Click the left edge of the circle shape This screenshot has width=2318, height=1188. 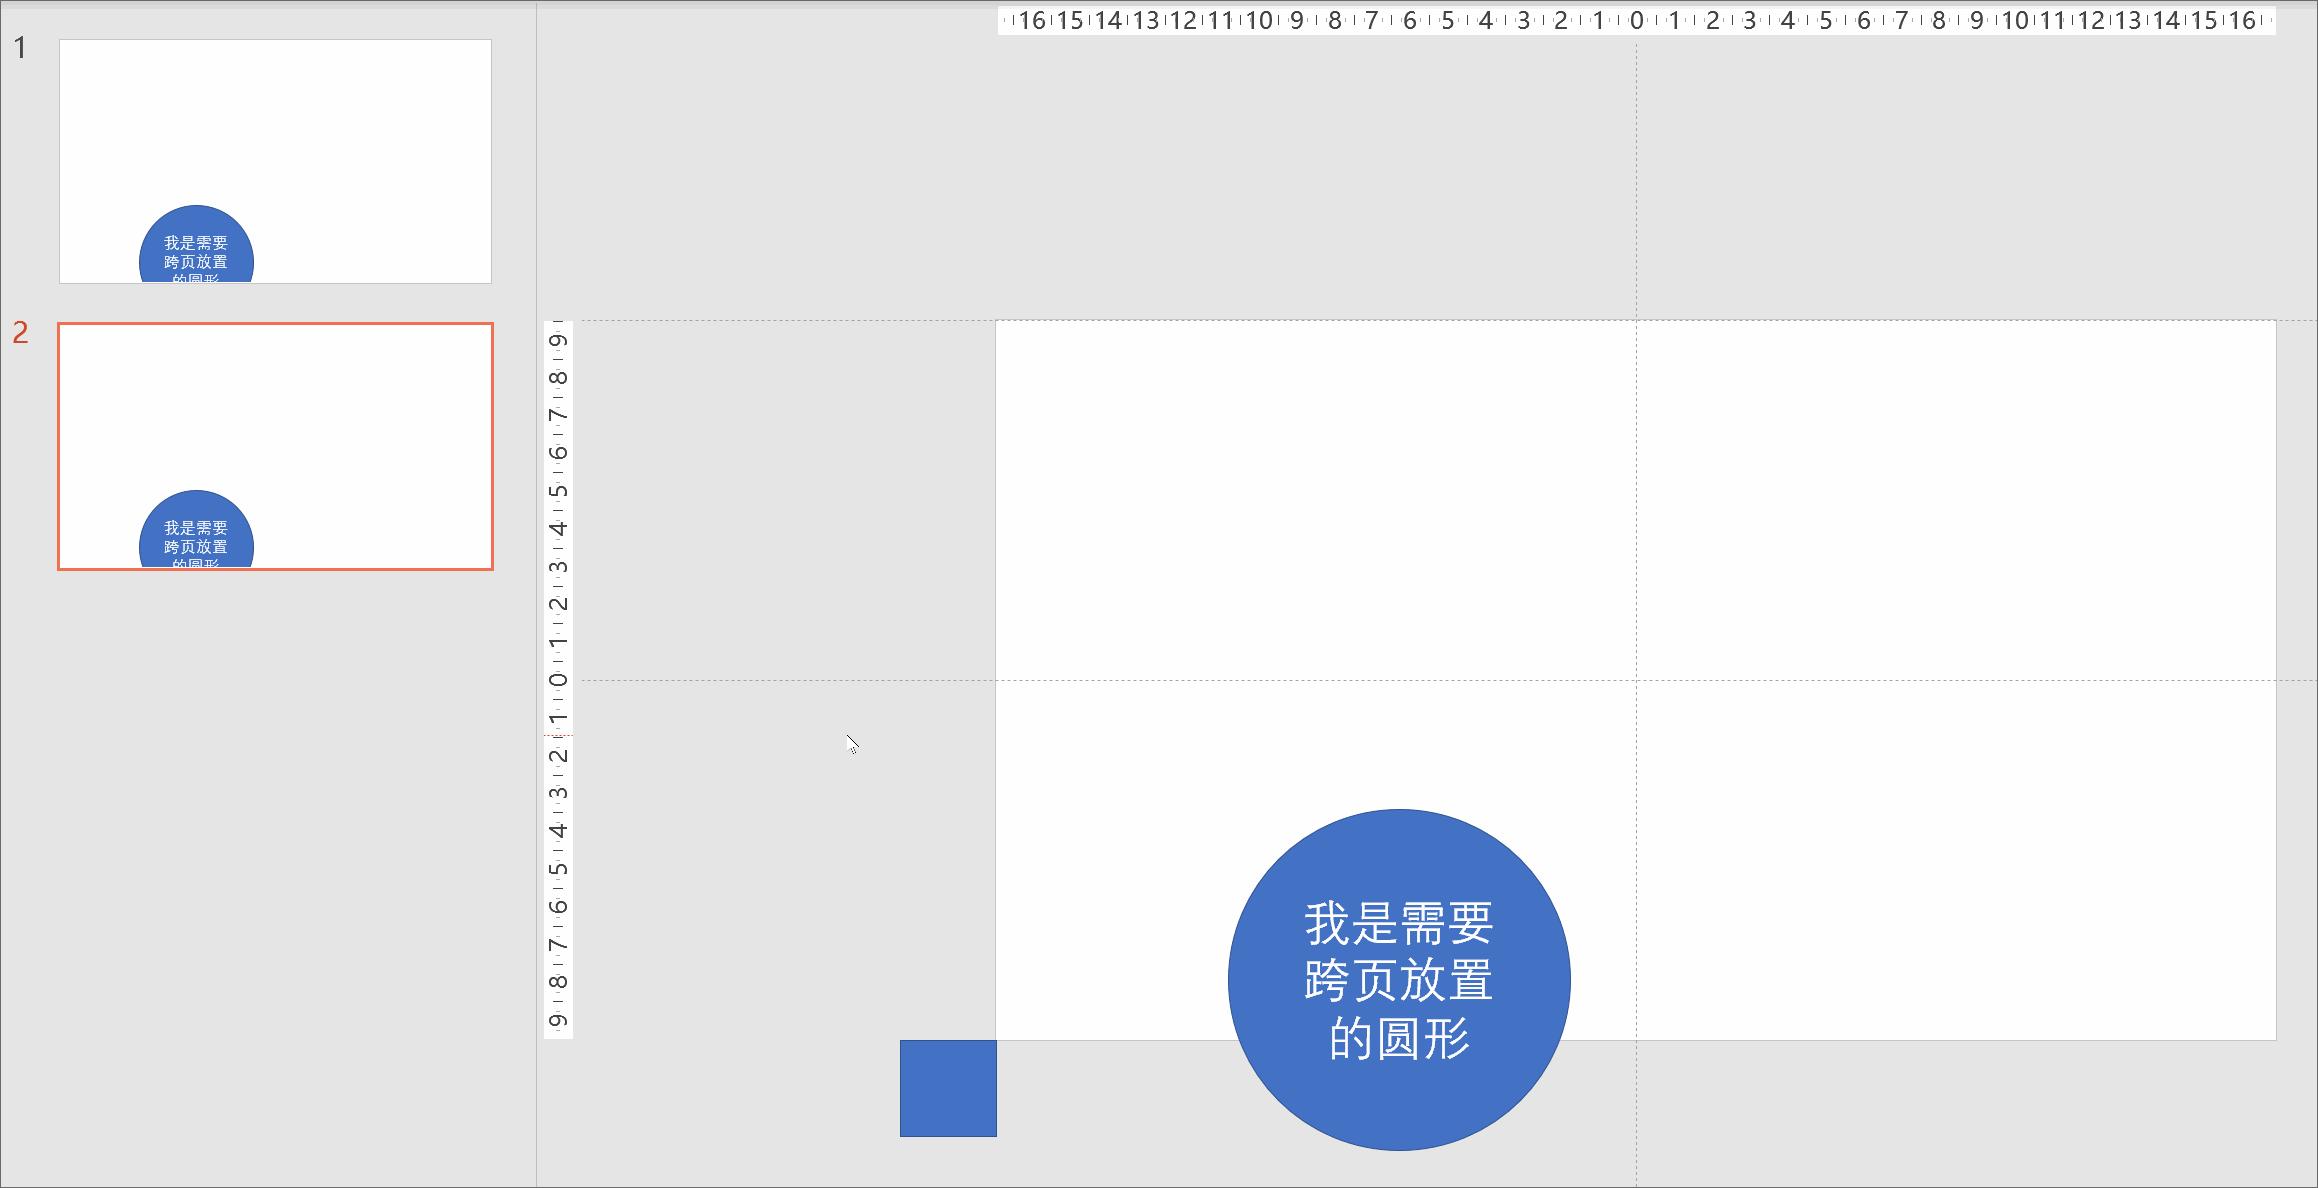pos(1230,980)
